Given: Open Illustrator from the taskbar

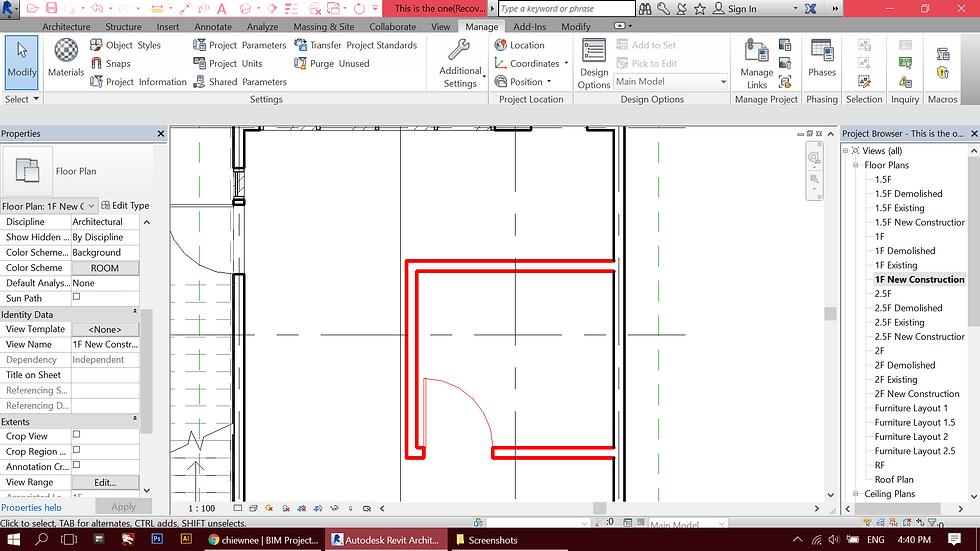Looking at the screenshot, I should 186,539.
